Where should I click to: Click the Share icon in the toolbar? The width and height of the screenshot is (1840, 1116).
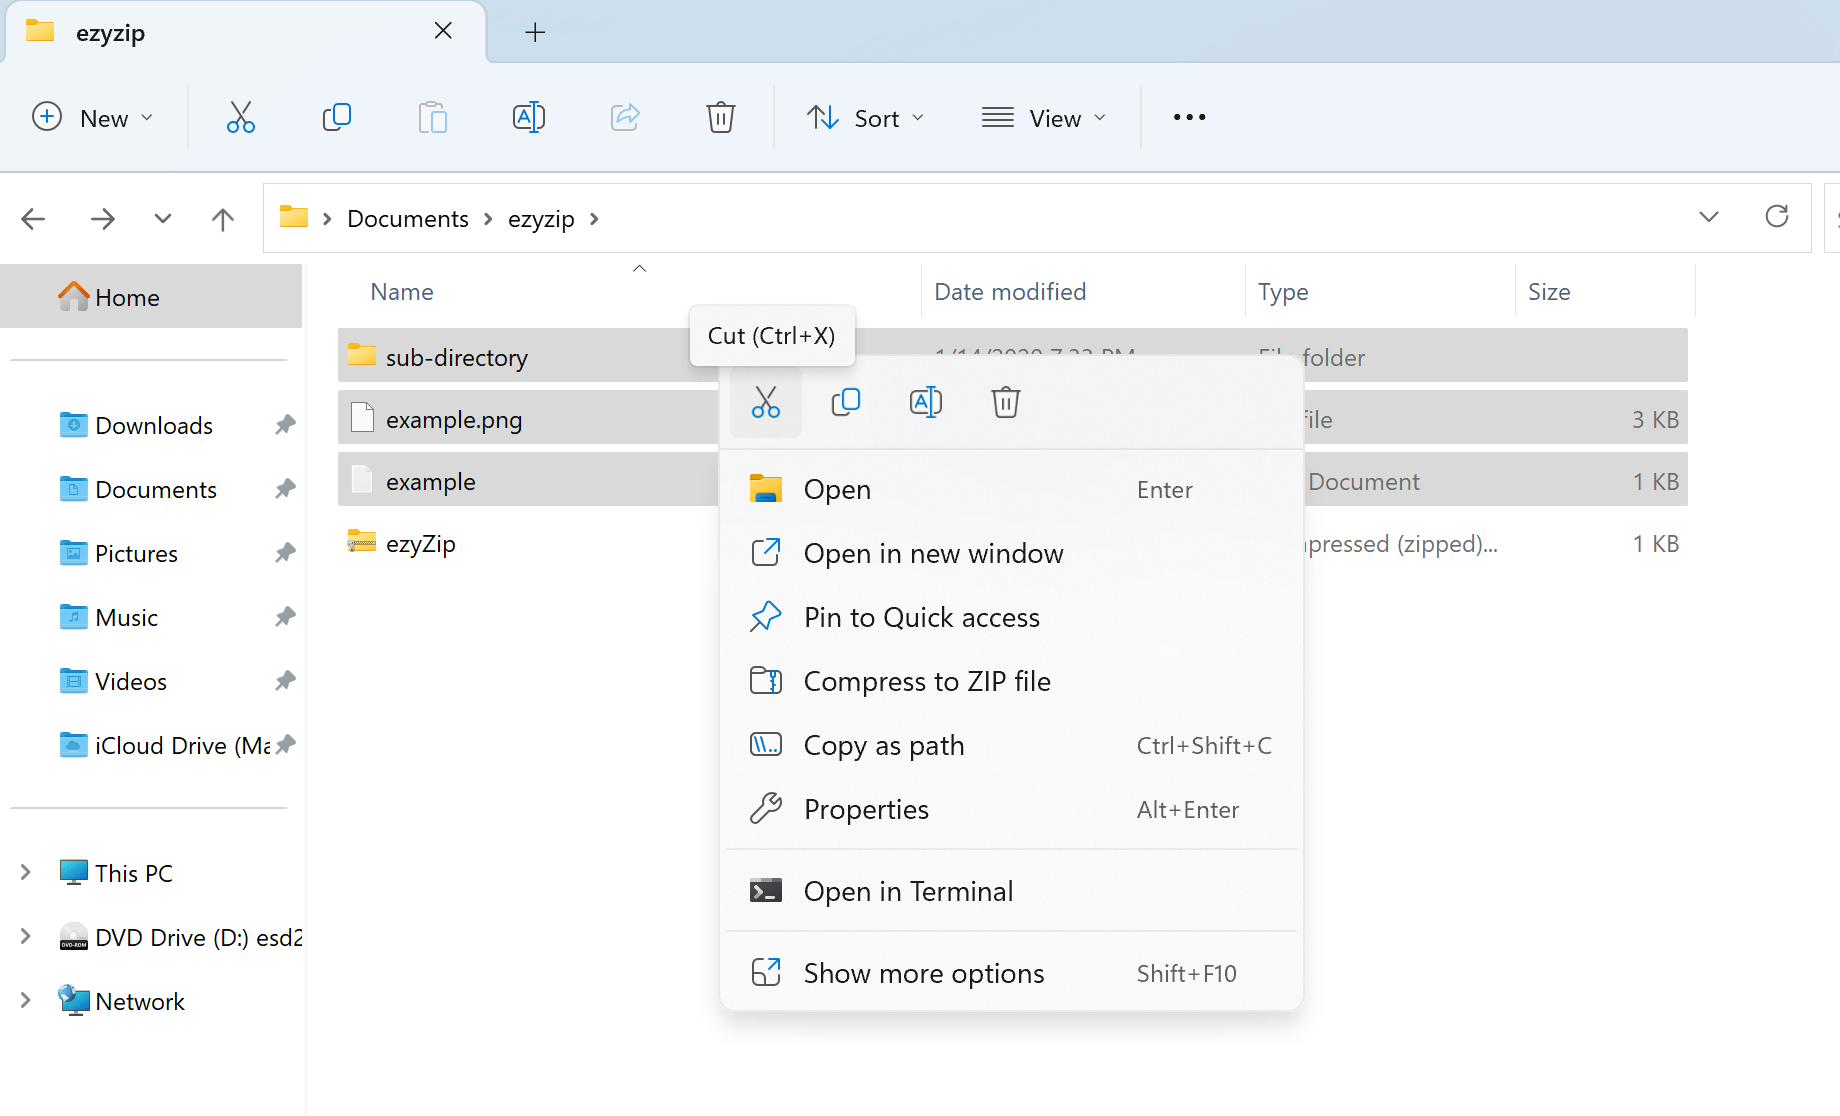point(625,117)
